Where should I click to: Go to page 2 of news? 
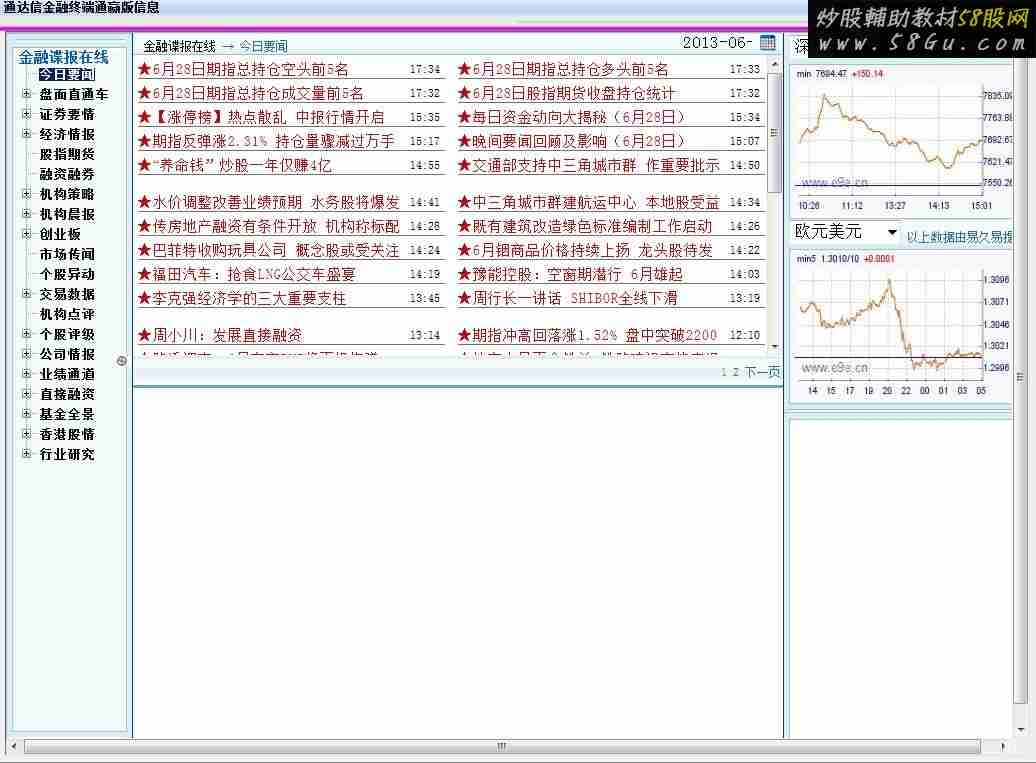(735, 372)
